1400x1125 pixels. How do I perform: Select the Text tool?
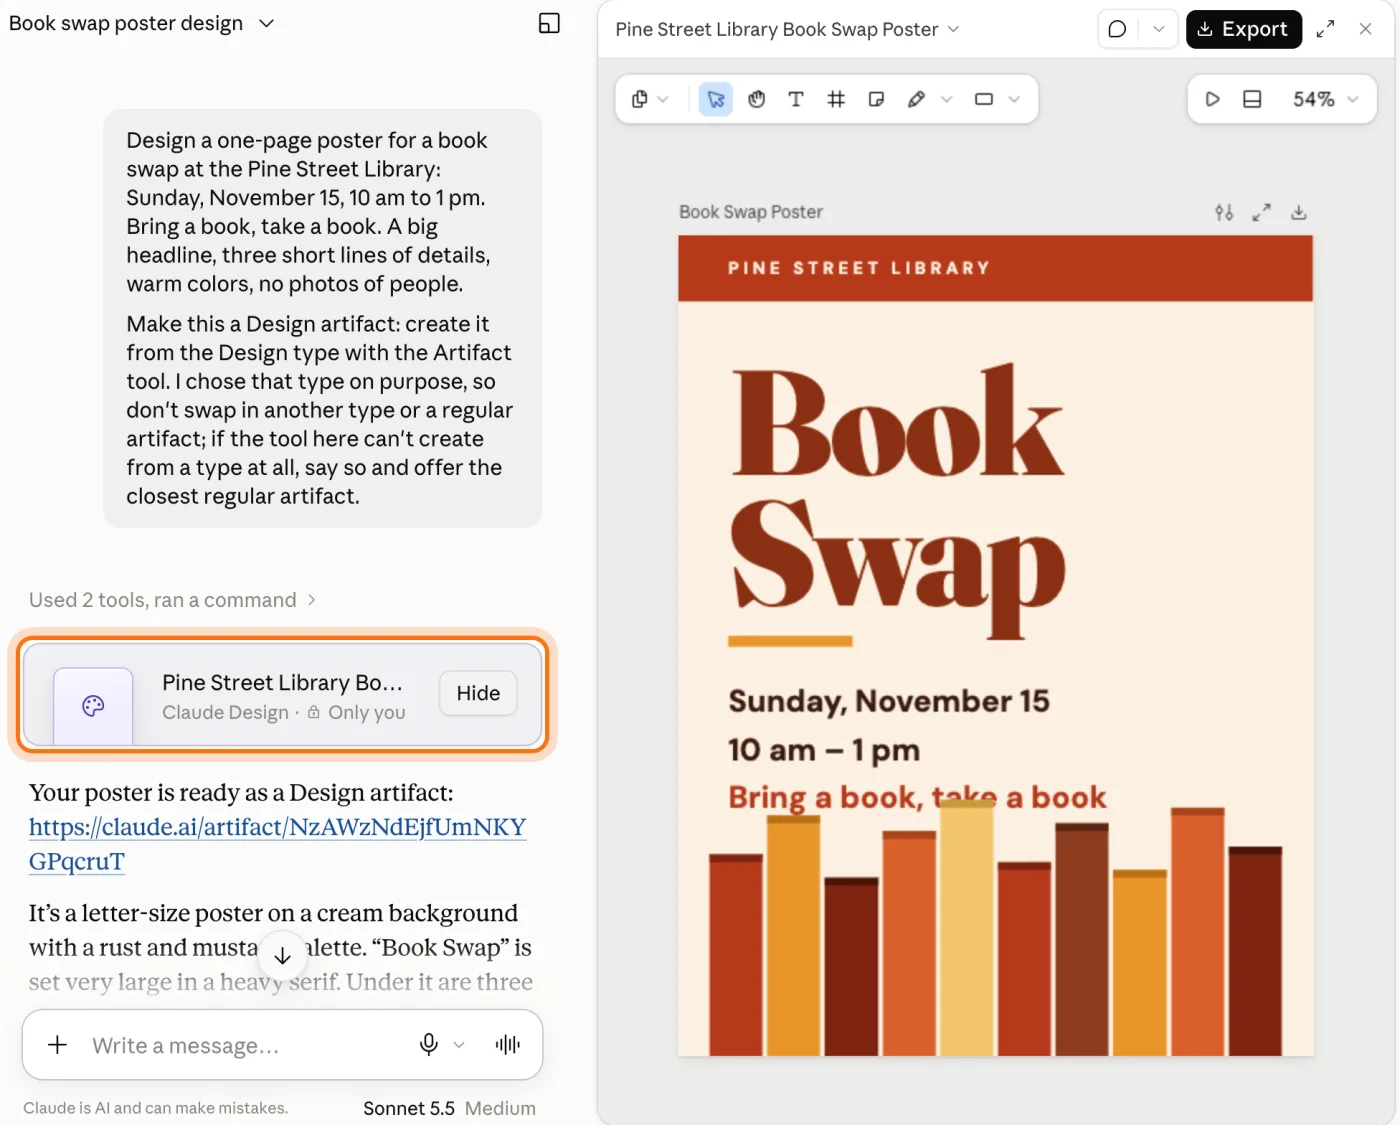(x=796, y=99)
